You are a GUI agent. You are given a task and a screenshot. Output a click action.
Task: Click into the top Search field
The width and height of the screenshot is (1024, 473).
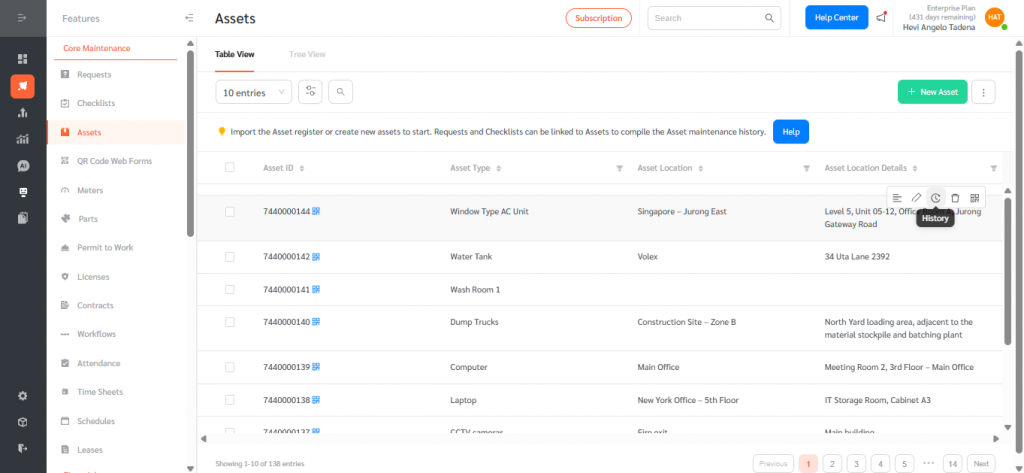706,18
